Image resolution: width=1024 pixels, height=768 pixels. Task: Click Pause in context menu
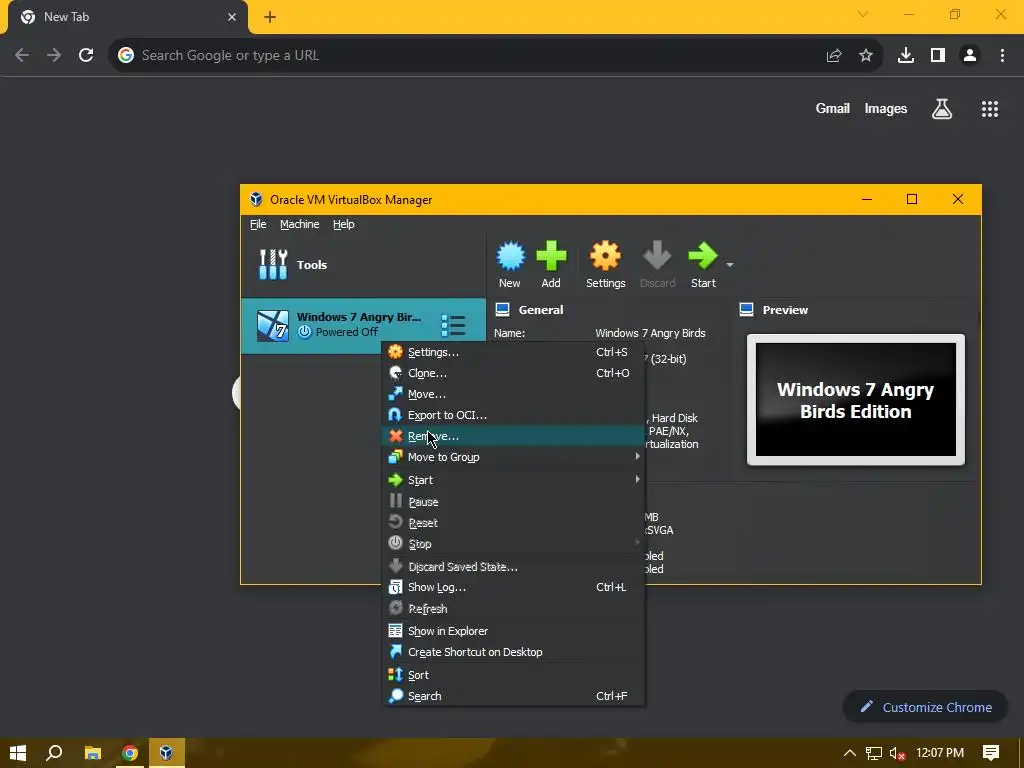513,502
